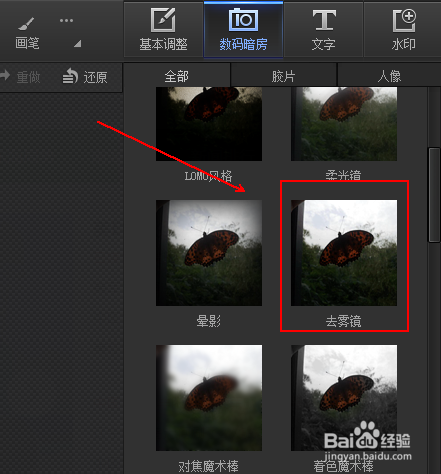
Task: Click the LOMO风格 label text
Action: pyautogui.click(x=208, y=176)
